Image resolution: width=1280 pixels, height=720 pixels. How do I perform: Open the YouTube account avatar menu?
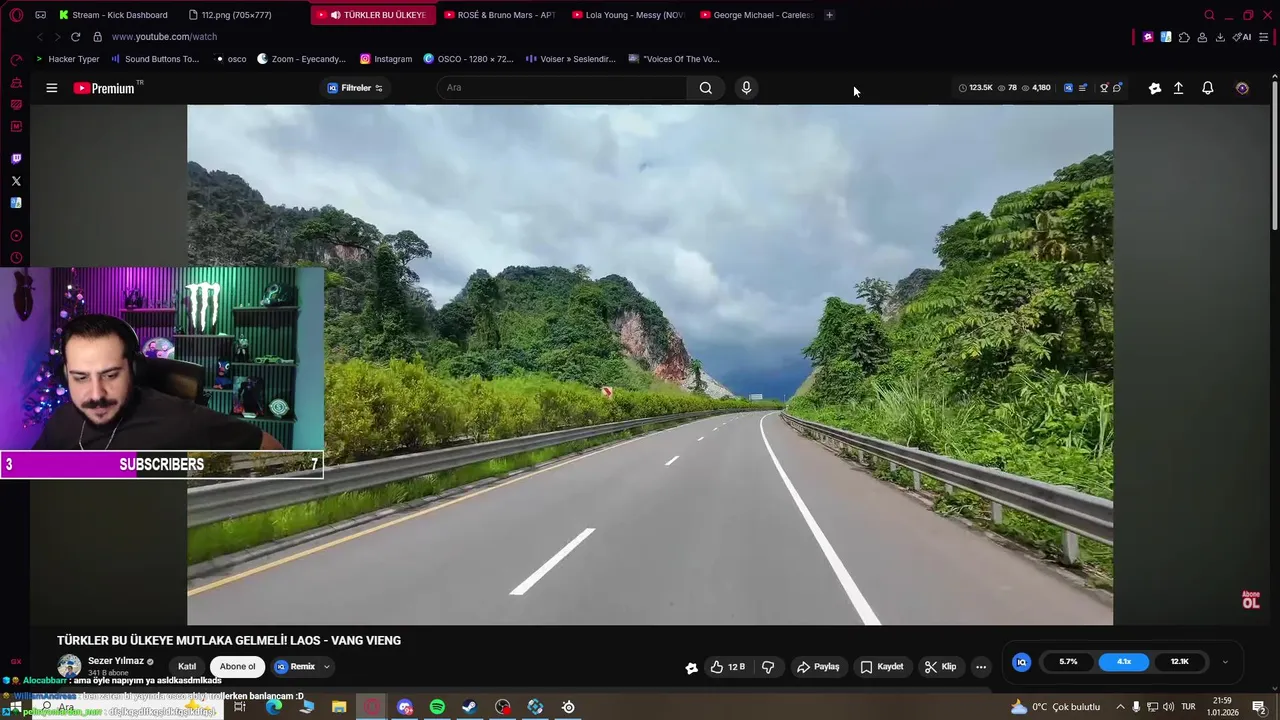click(x=1242, y=88)
